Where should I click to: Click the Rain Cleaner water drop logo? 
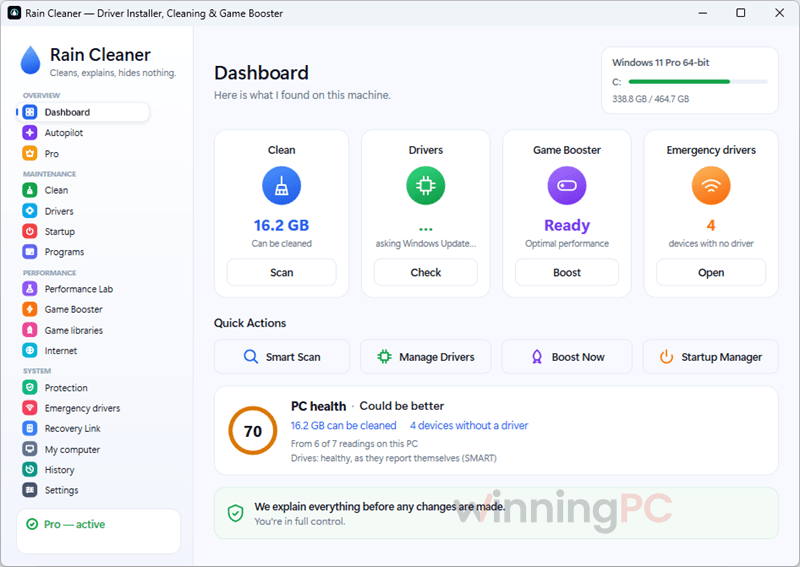[31, 60]
